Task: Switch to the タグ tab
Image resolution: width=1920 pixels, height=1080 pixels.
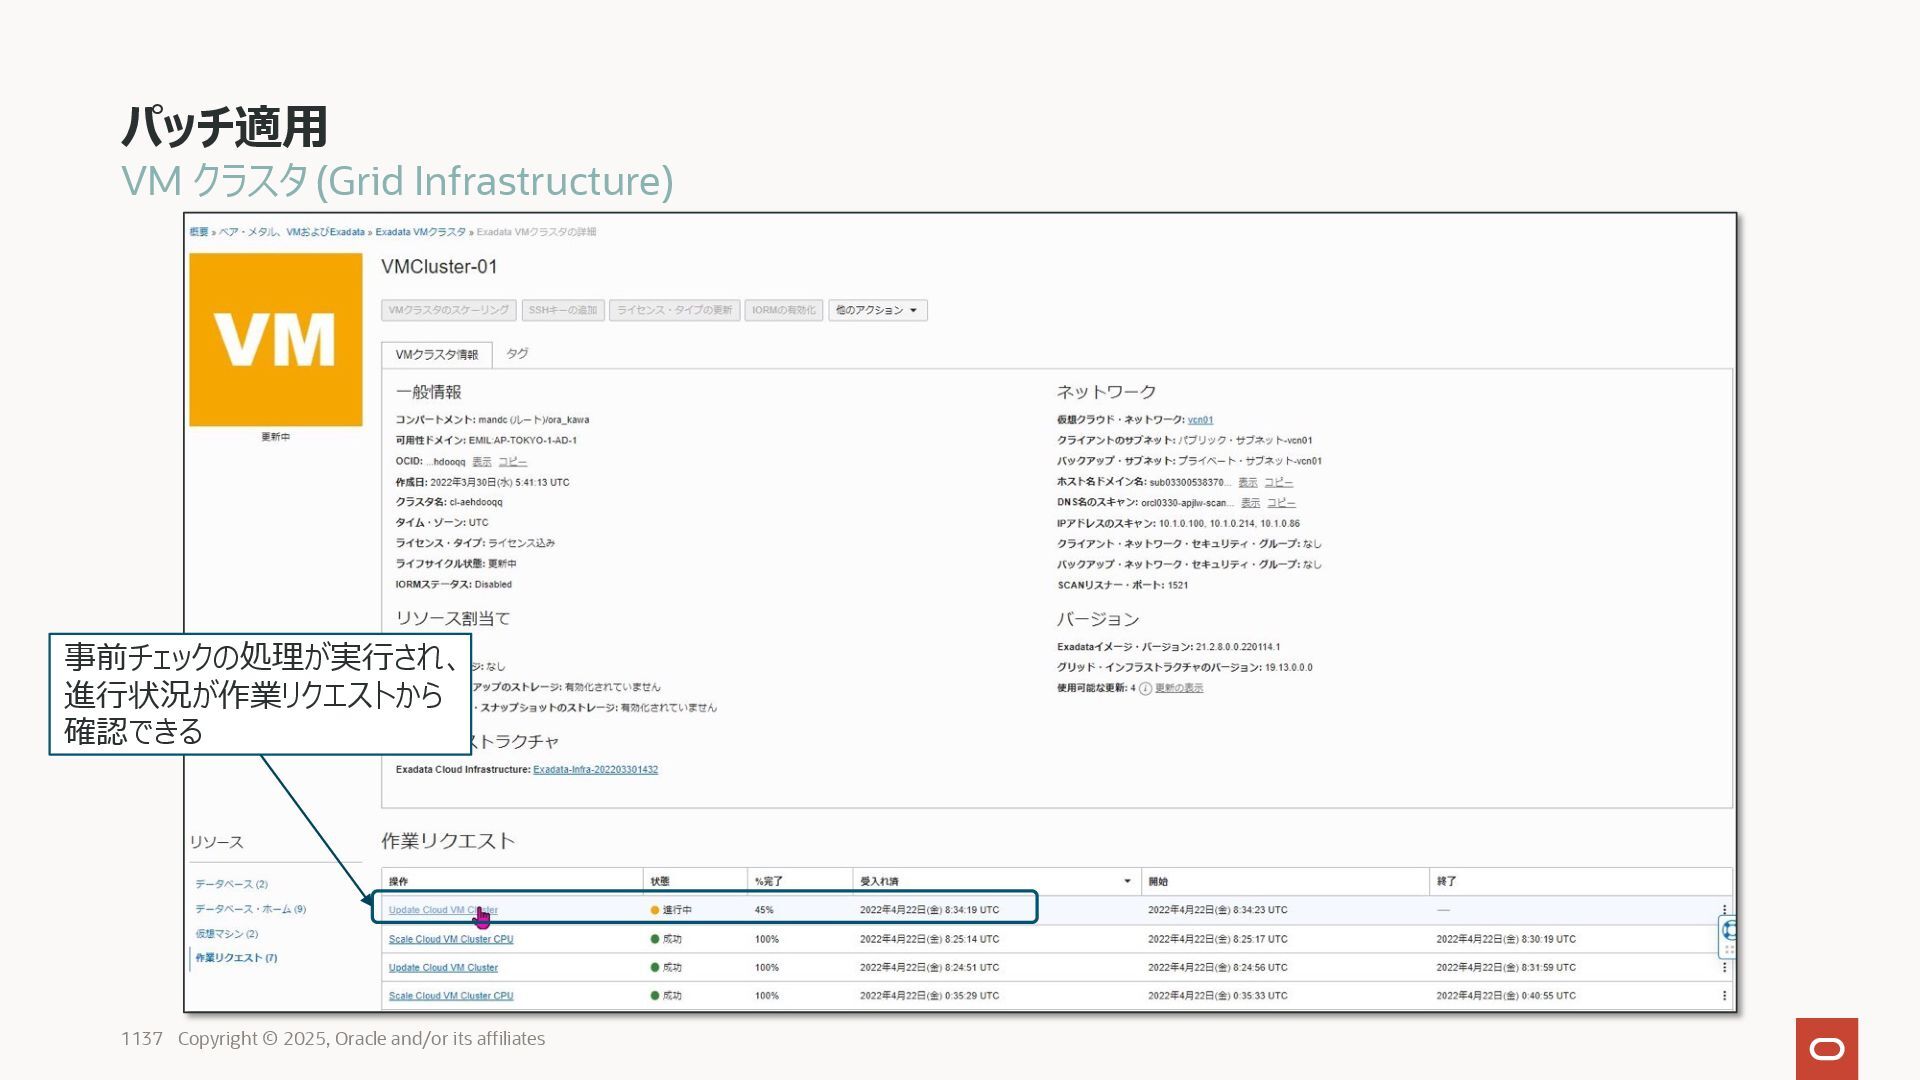Action: coord(517,354)
